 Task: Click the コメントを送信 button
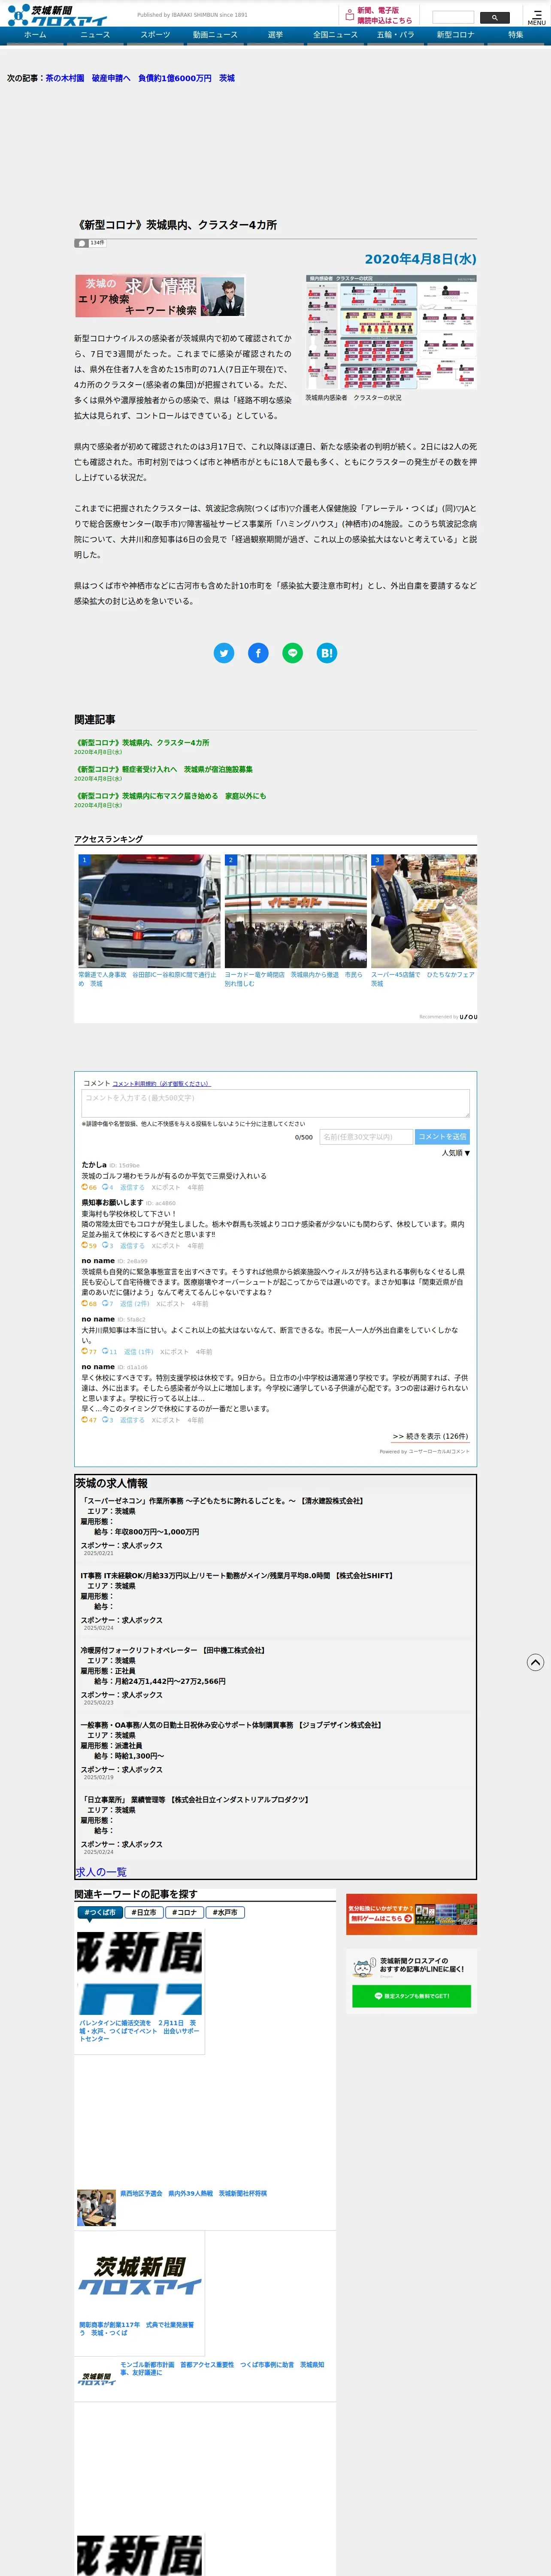[442, 1136]
